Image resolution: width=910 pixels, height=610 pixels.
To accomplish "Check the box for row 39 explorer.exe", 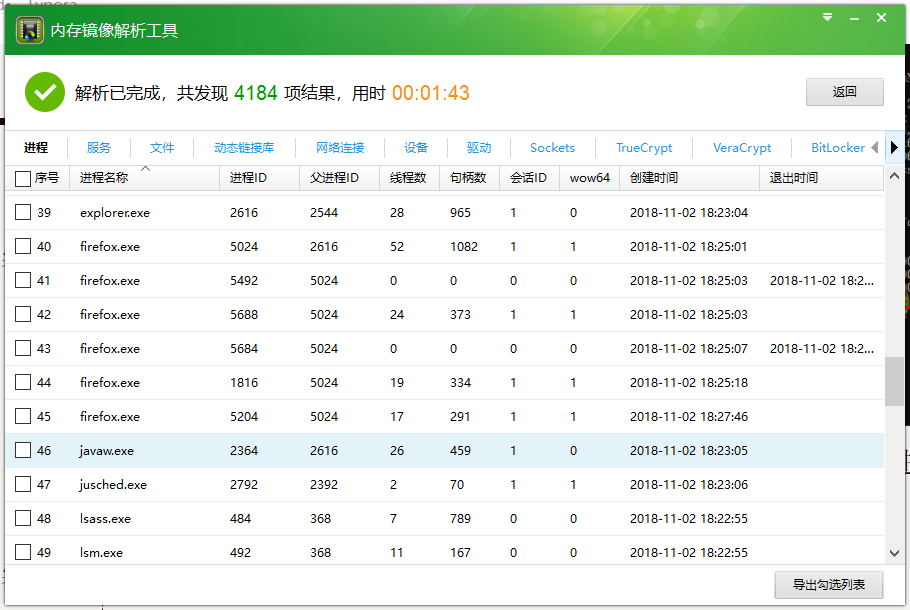I will [x=23, y=212].
